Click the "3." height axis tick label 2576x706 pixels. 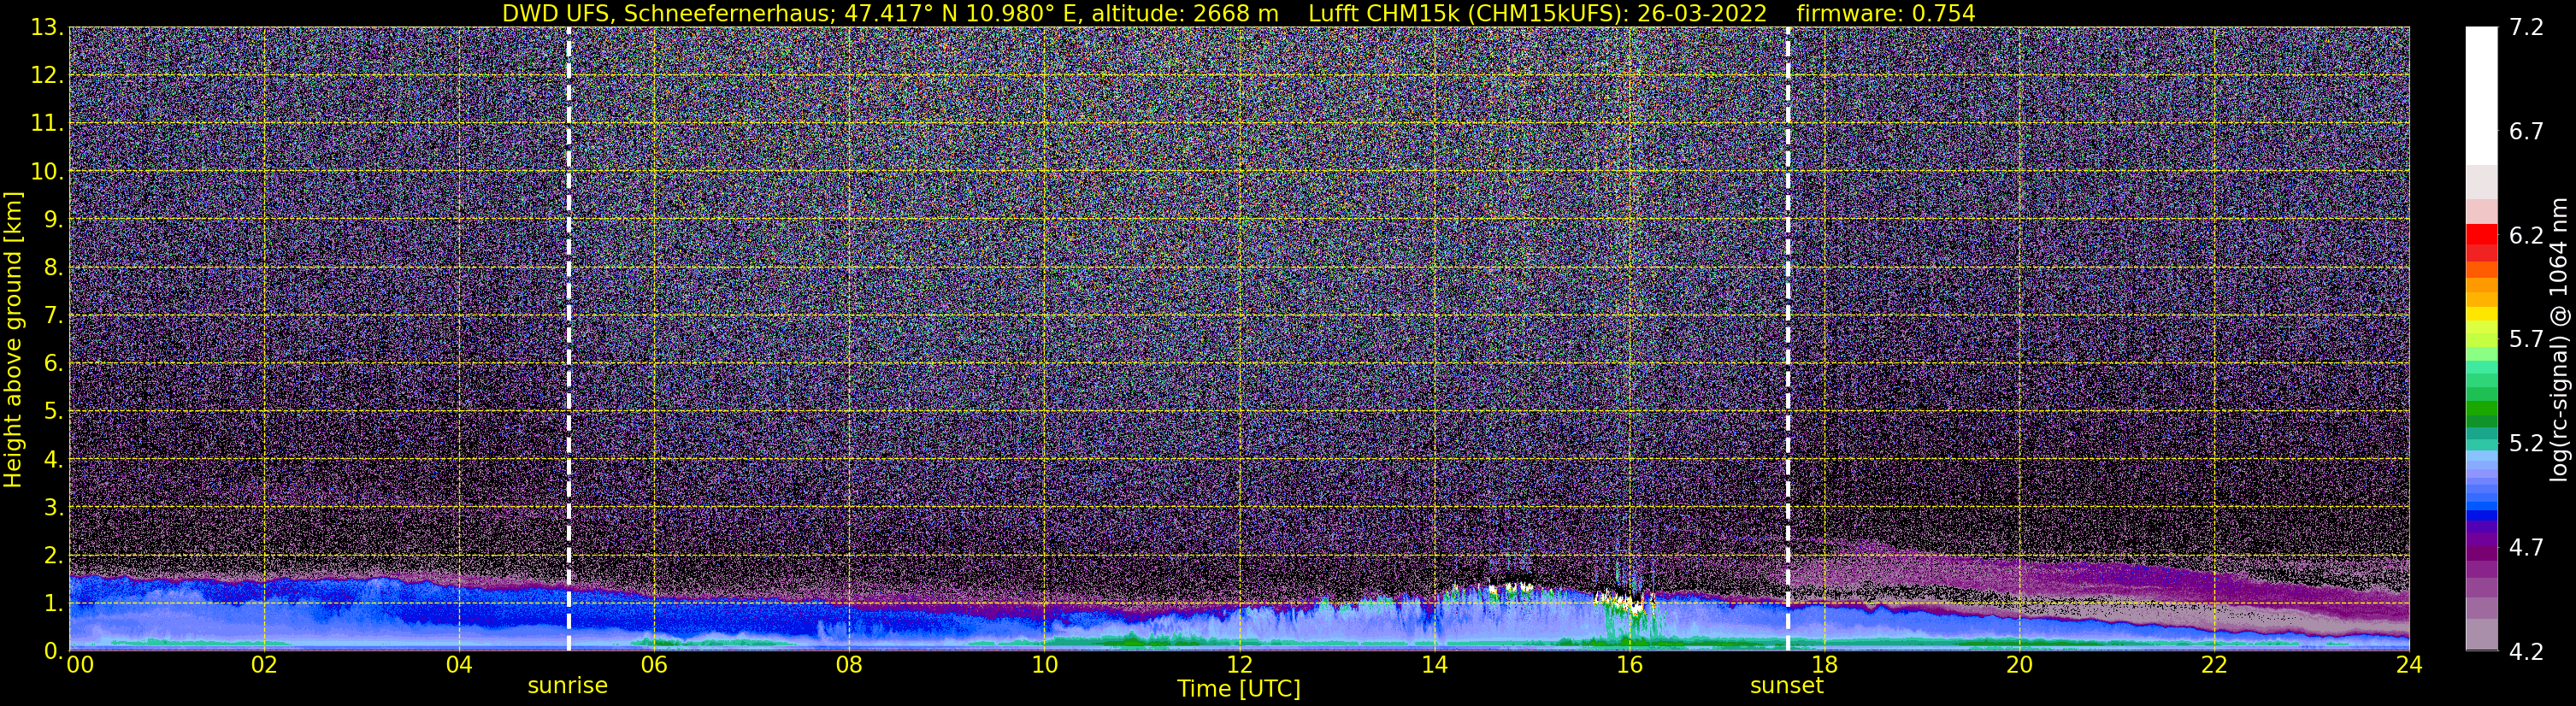(53, 507)
